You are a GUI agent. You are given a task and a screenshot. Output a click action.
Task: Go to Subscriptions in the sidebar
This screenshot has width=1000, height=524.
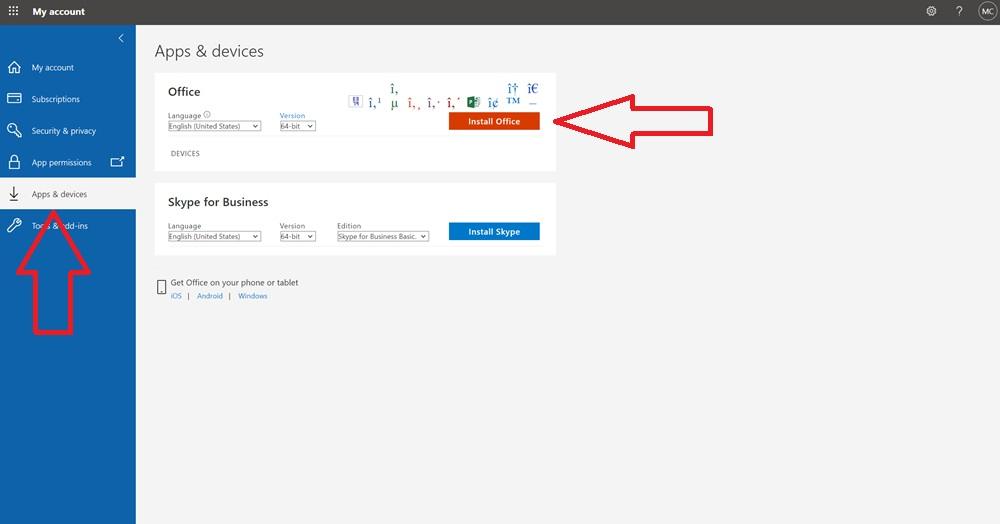55,99
